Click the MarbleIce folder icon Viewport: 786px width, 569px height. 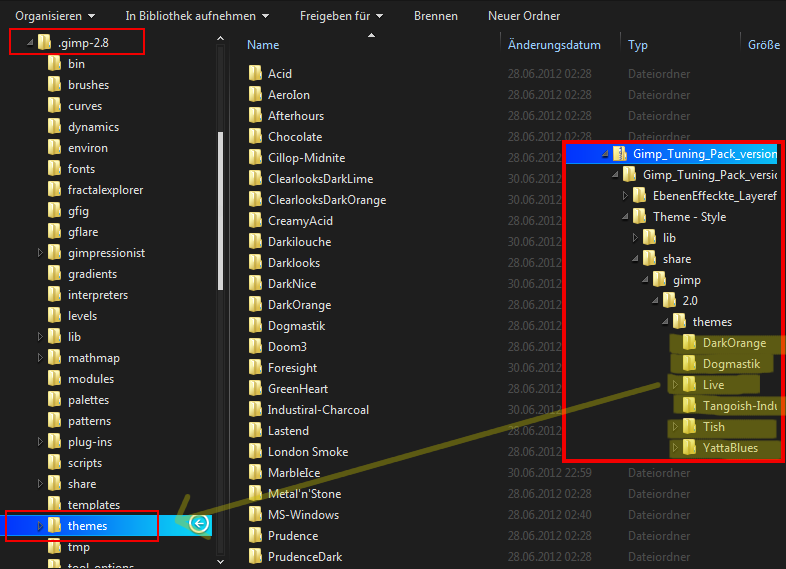[255, 473]
